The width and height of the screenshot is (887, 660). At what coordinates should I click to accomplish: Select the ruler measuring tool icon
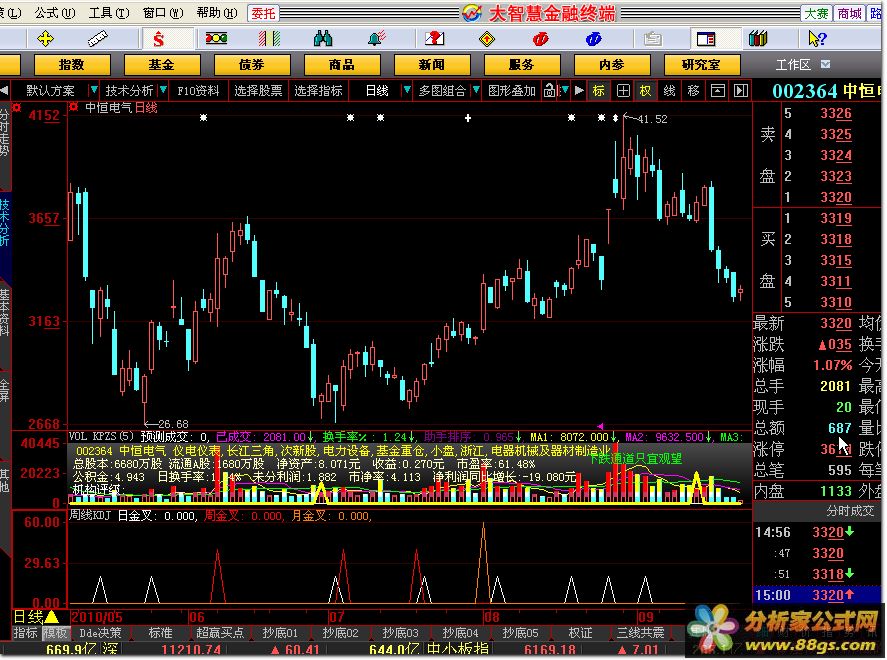98,39
